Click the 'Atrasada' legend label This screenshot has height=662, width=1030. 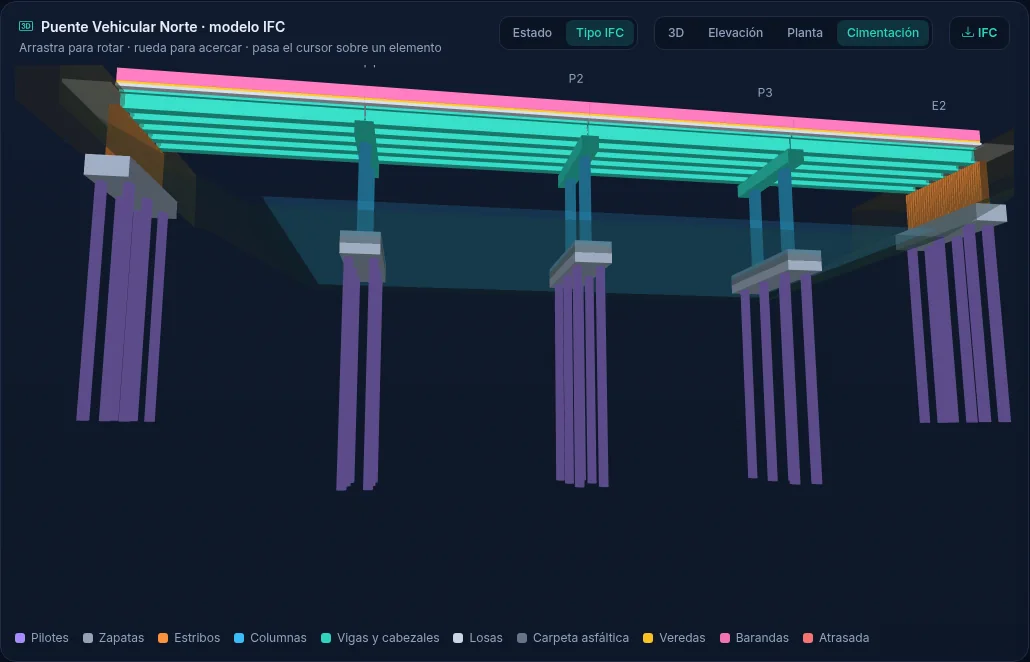844,638
